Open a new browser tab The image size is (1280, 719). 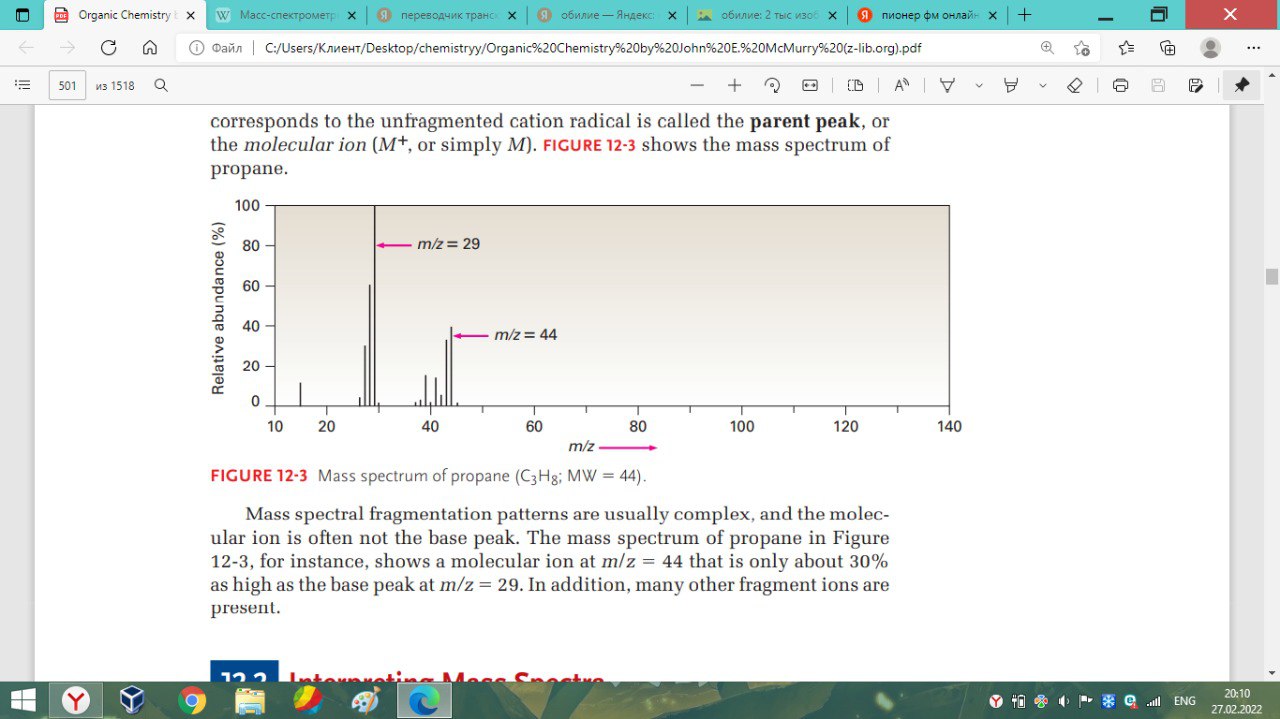pos(1024,16)
